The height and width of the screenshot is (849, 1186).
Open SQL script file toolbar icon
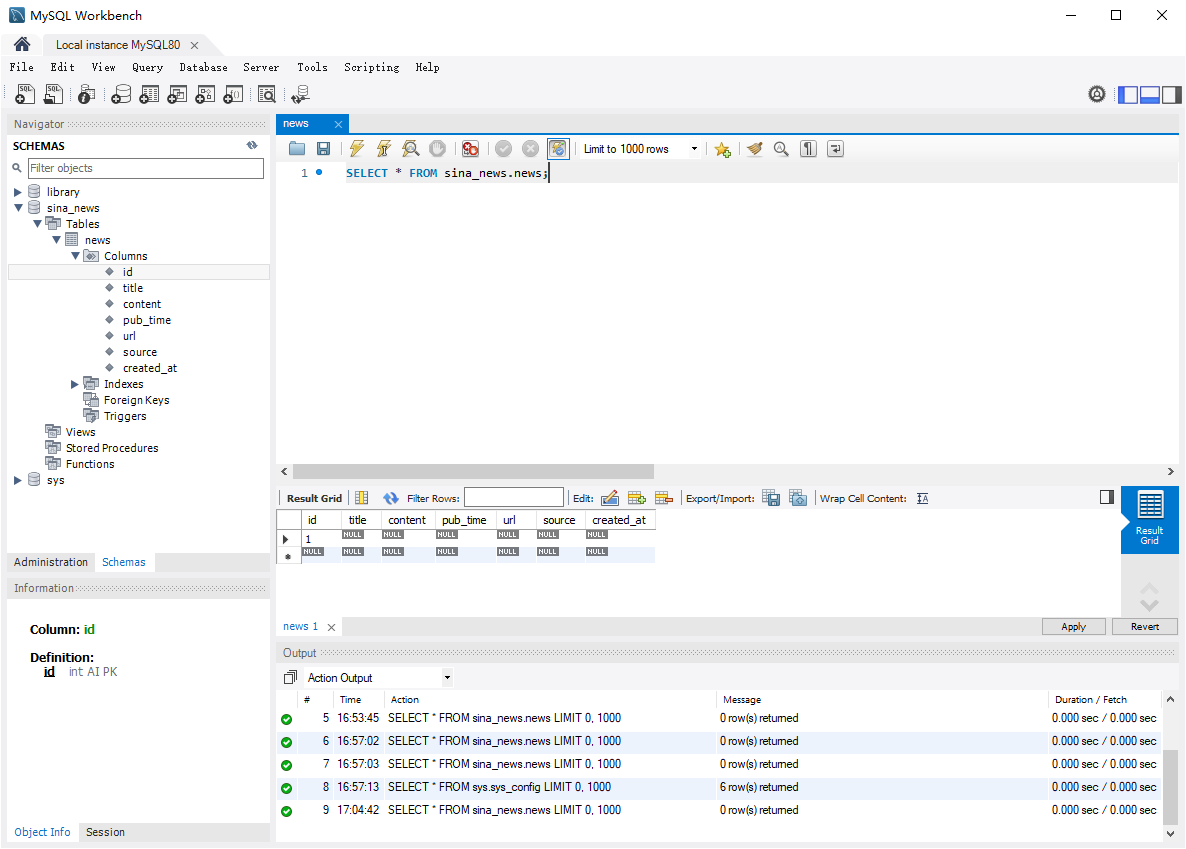[53, 94]
